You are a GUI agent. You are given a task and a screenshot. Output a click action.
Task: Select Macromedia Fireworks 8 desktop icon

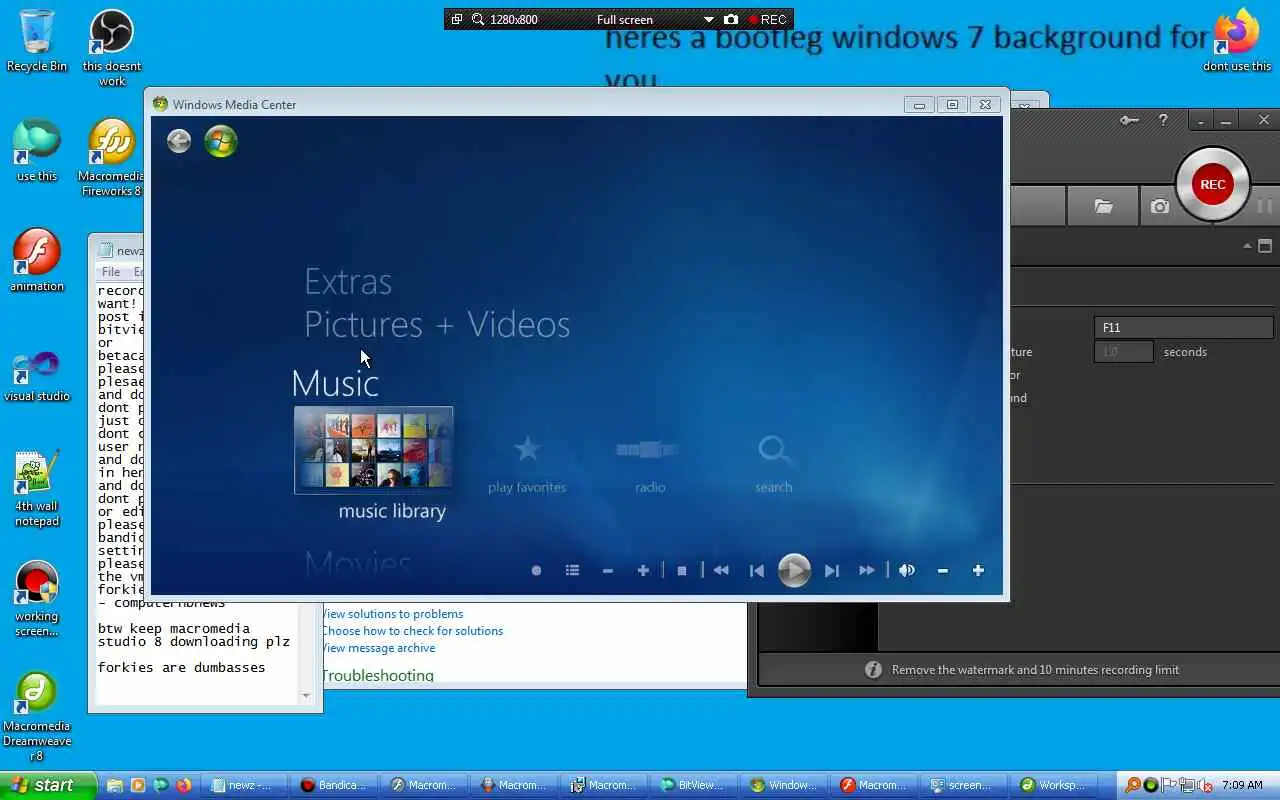pos(112,157)
